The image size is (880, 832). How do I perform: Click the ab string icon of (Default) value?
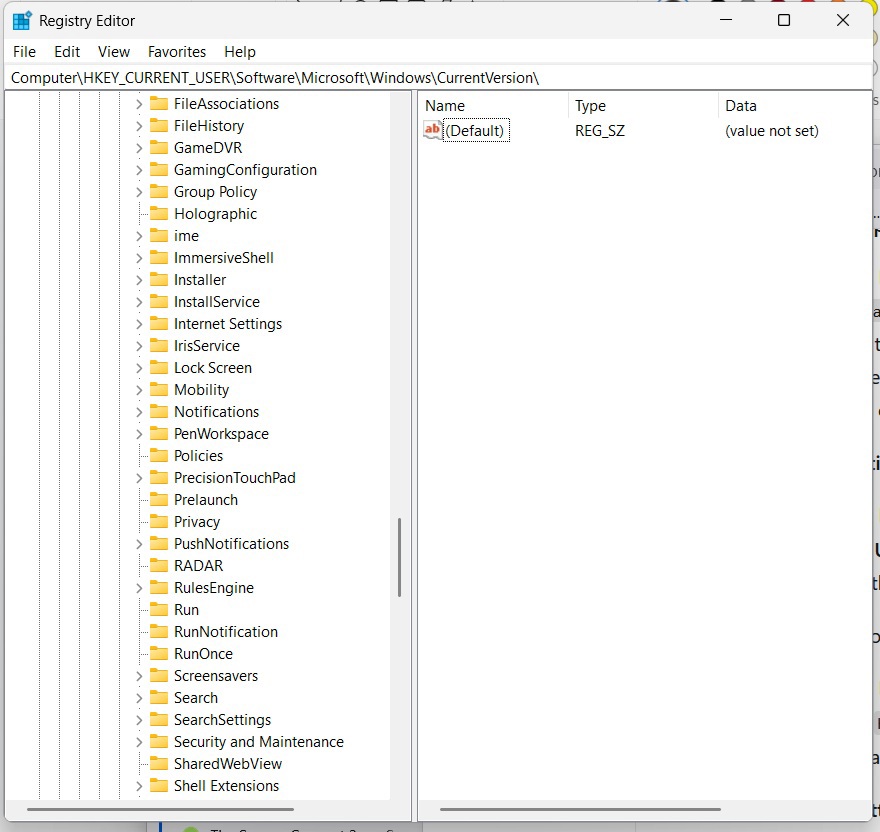coord(433,130)
